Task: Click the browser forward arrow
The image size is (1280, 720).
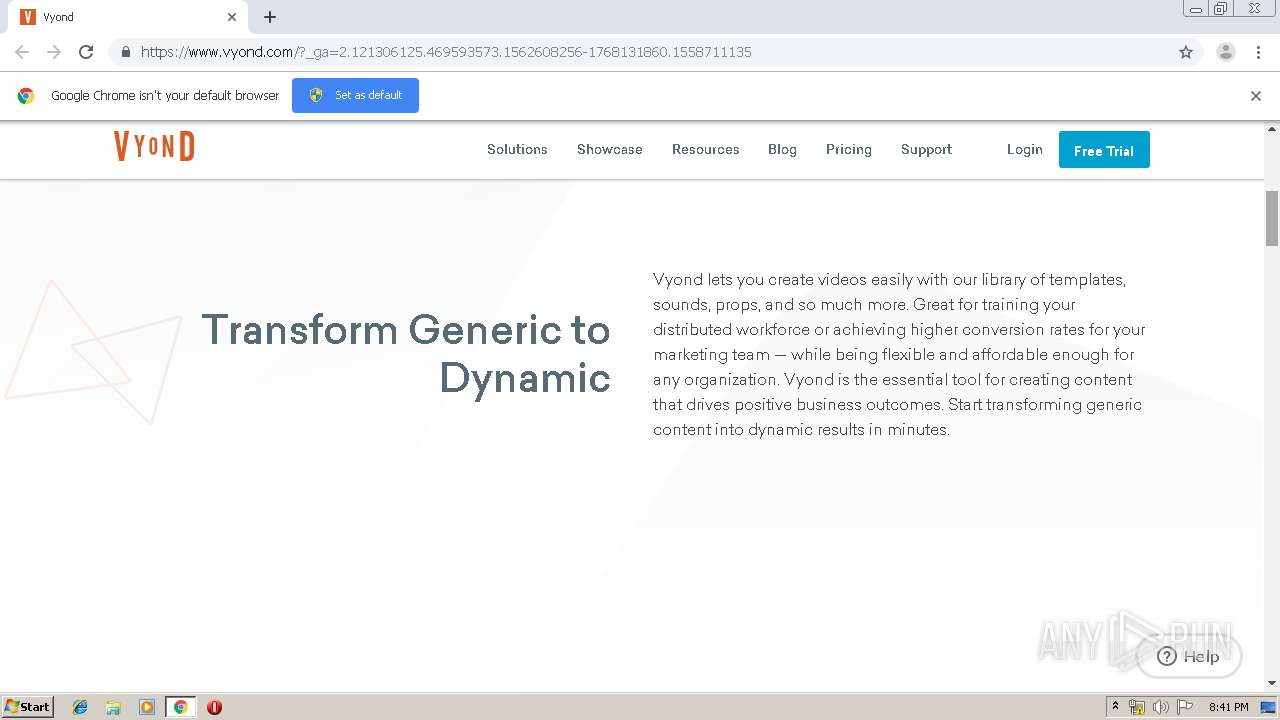Action: (x=54, y=52)
